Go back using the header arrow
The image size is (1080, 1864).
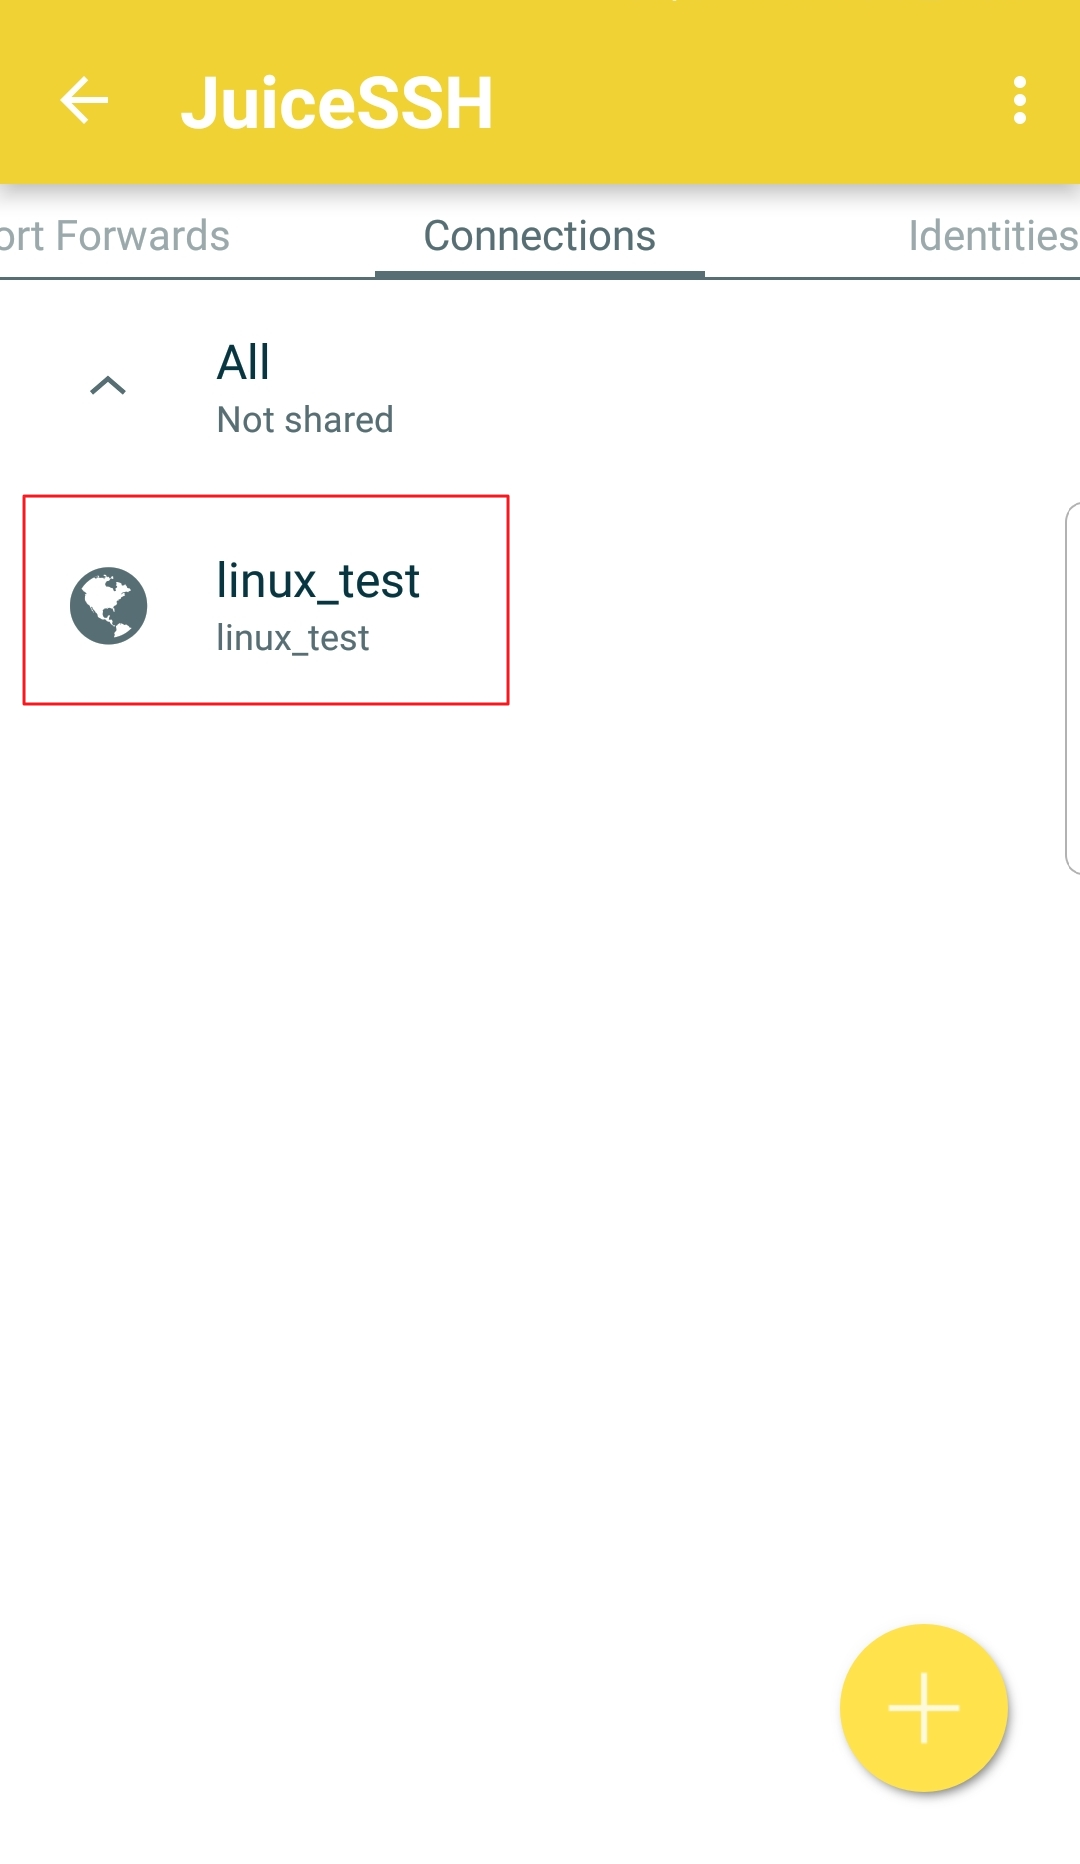84,101
